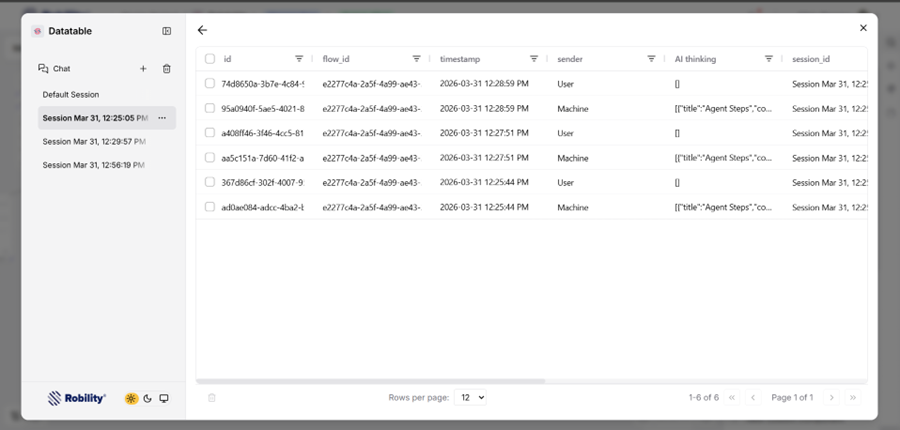900x430 pixels.
Task: Open filter menu for id column
Action: [x=299, y=59]
